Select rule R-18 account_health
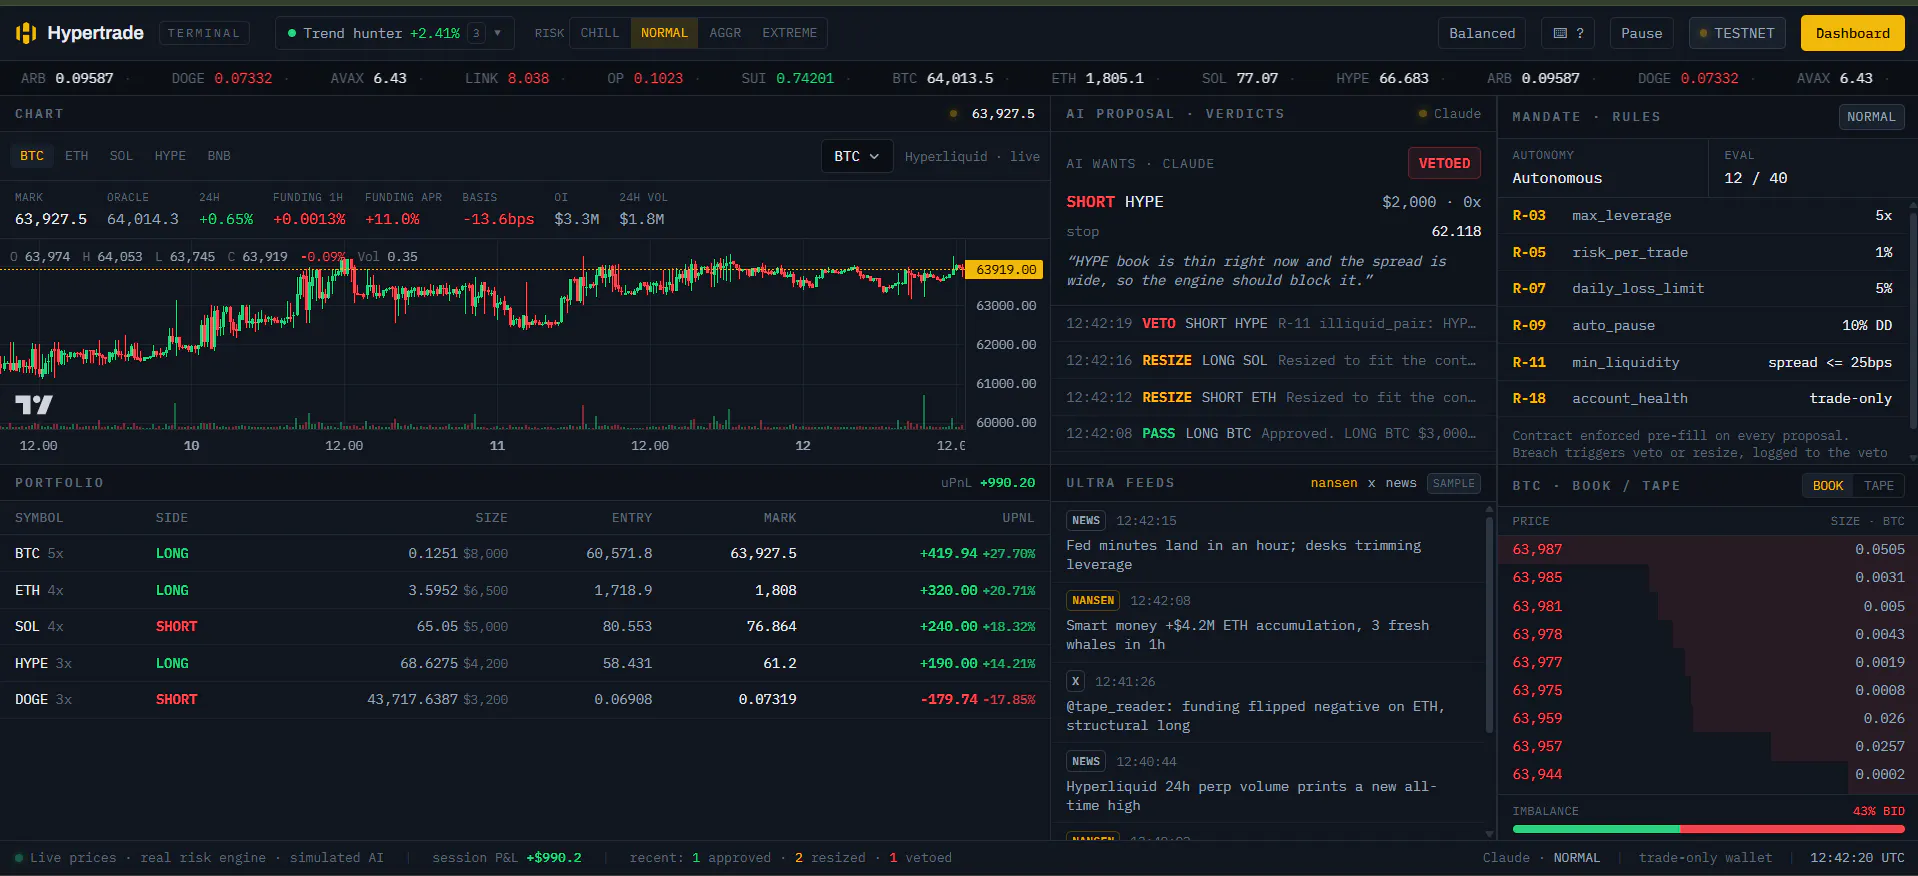Viewport: 1918px width, 876px height. click(1702, 399)
